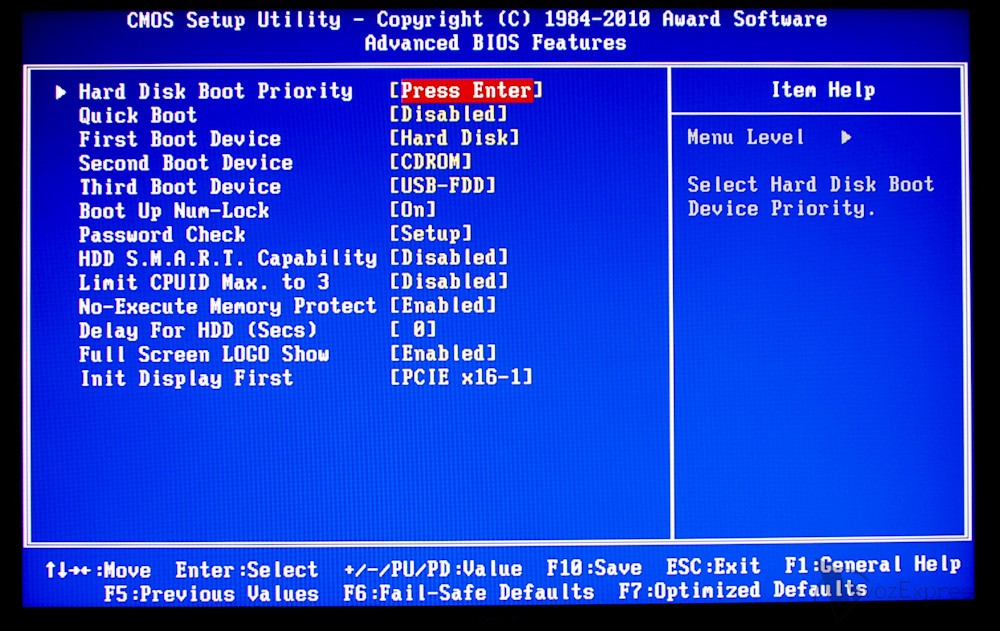The image size is (1000, 631).
Task: Click the CMOS Setup Utility copyright header
Action: point(477,19)
